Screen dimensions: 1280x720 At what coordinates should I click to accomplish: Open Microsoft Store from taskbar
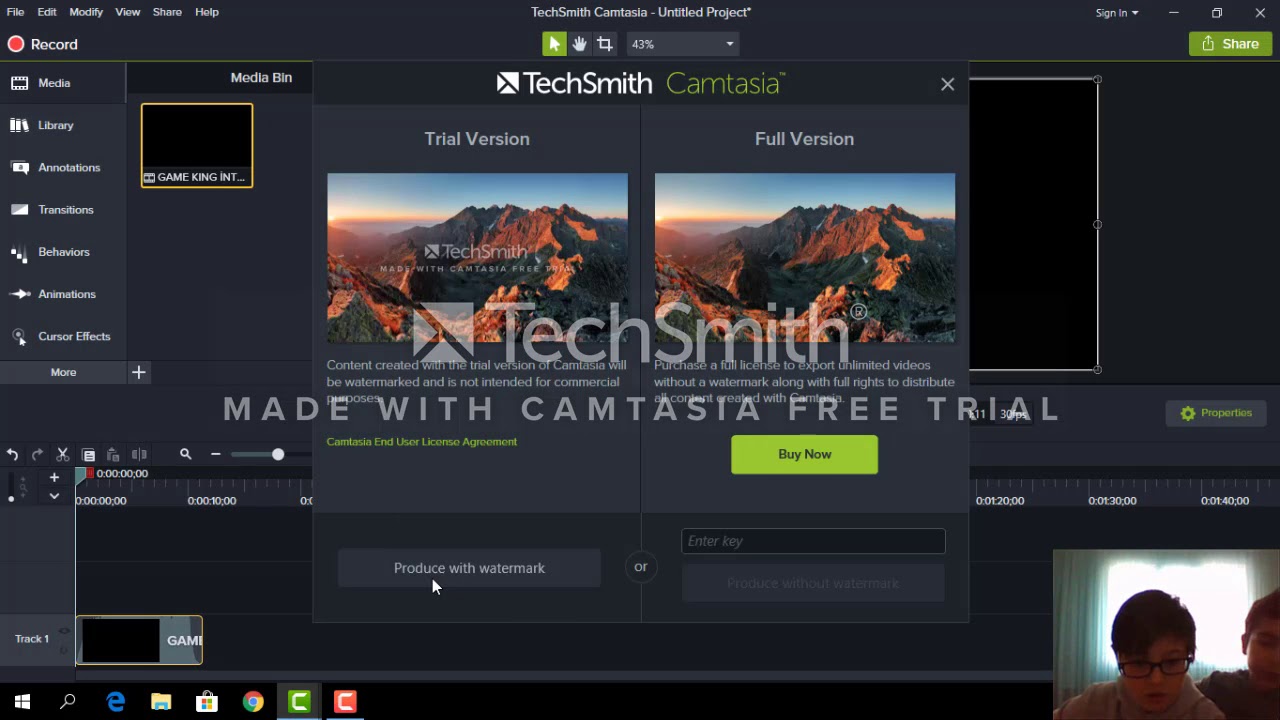[x=207, y=702]
